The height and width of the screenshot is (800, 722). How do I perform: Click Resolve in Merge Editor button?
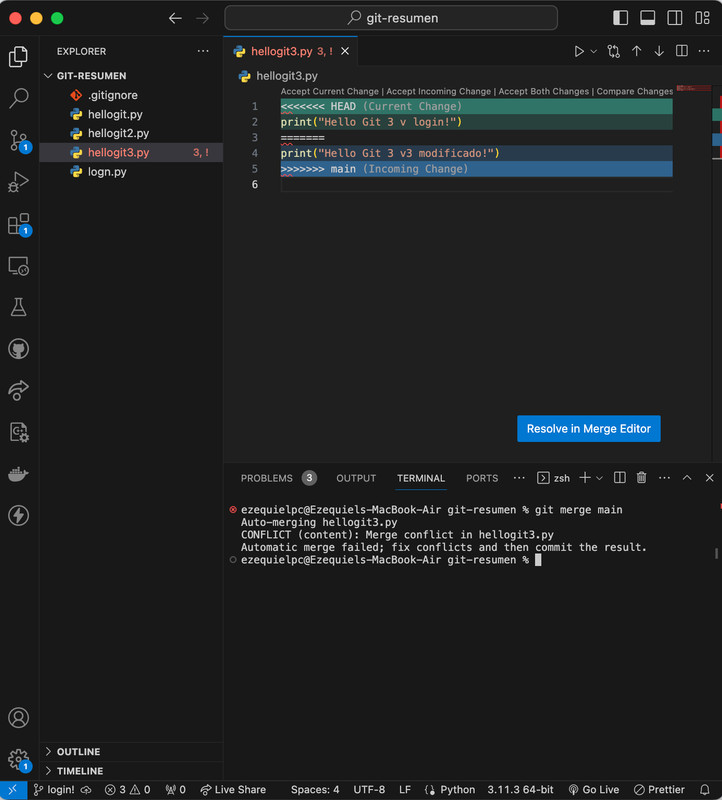pos(588,429)
